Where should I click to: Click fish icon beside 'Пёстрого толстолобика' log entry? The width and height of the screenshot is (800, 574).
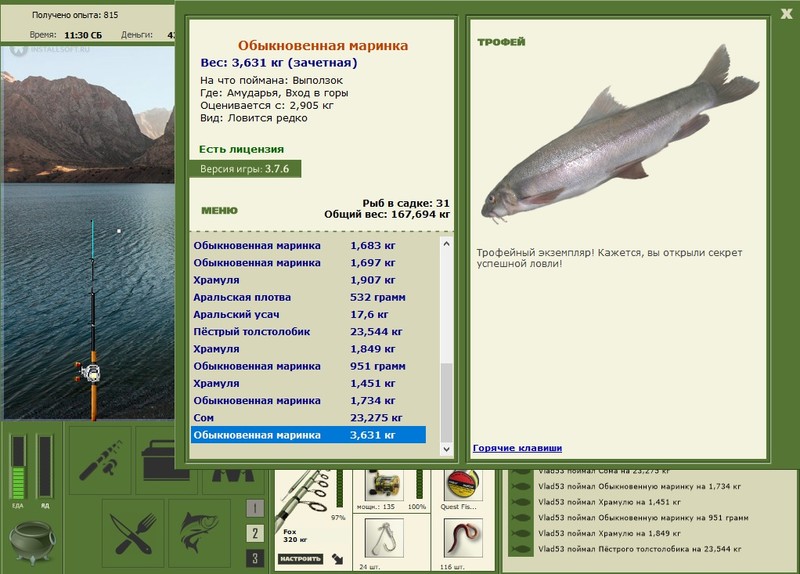[520, 550]
